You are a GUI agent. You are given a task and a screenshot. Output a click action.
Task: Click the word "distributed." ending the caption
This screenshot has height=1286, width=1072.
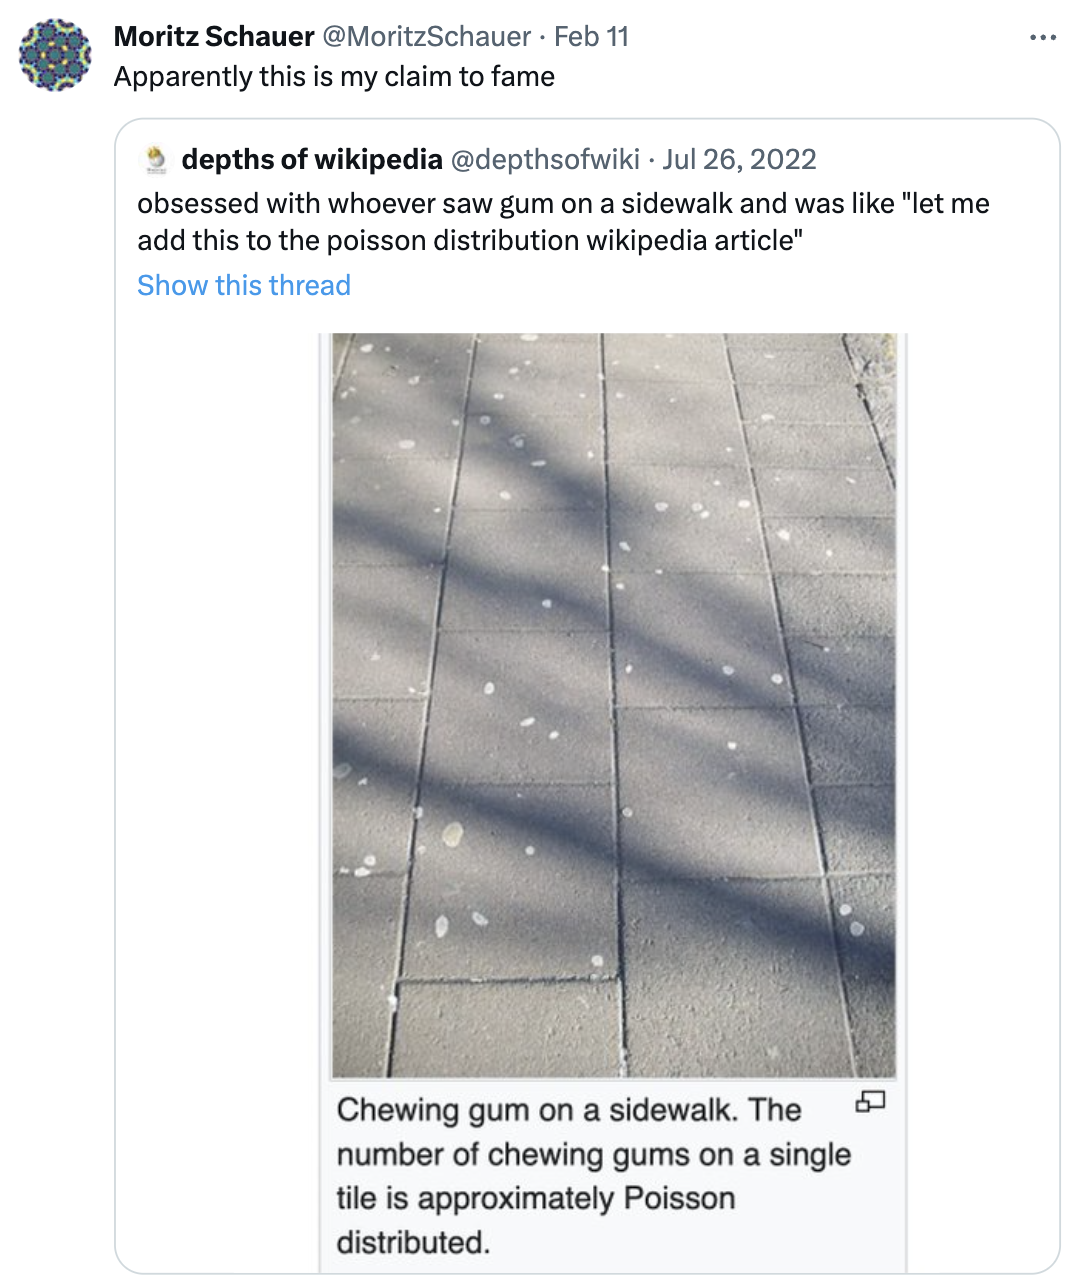click(413, 1242)
